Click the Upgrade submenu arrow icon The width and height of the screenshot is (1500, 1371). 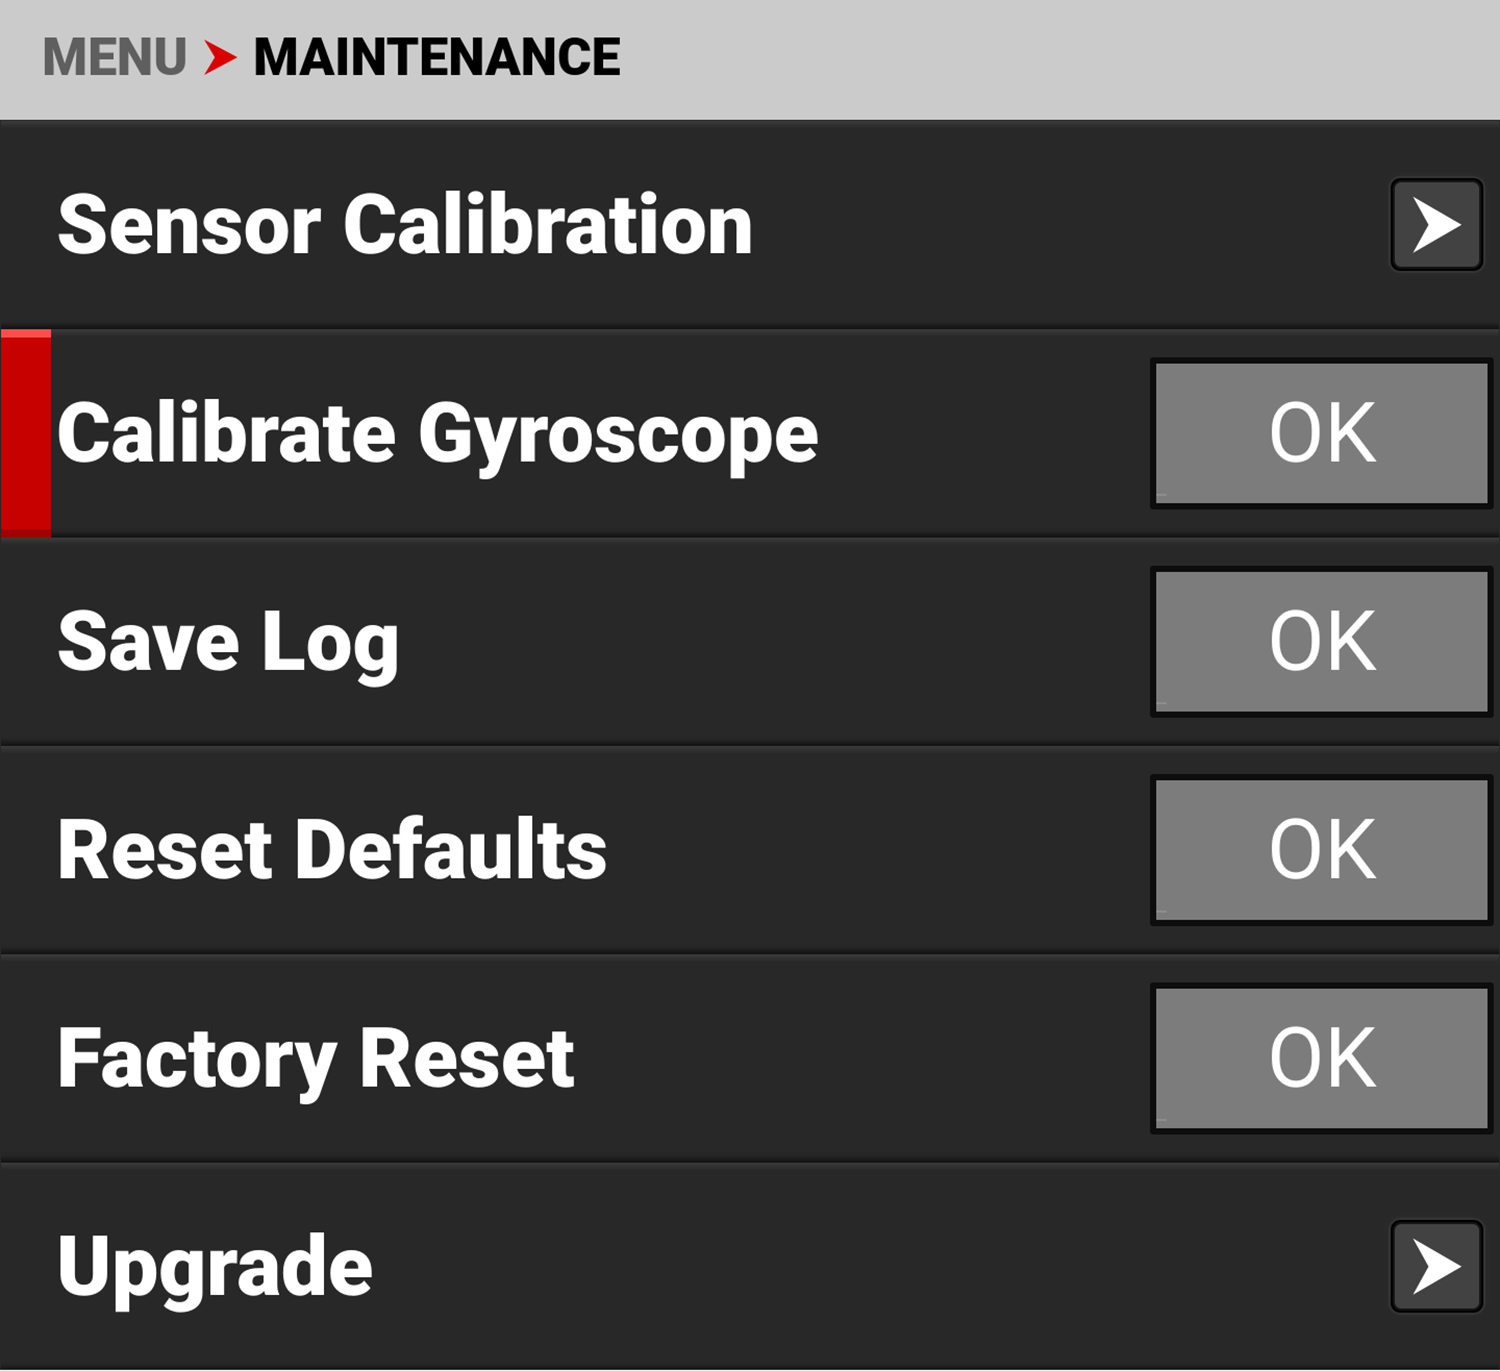tap(1436, 1266)
